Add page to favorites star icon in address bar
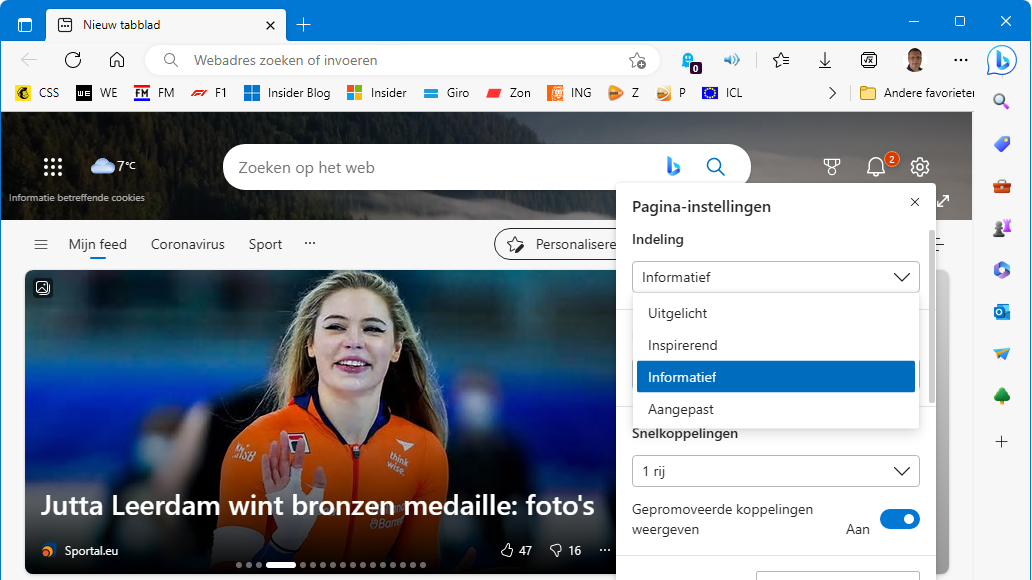This screenshot has width=1032, height=580. [x=637, y=61]
